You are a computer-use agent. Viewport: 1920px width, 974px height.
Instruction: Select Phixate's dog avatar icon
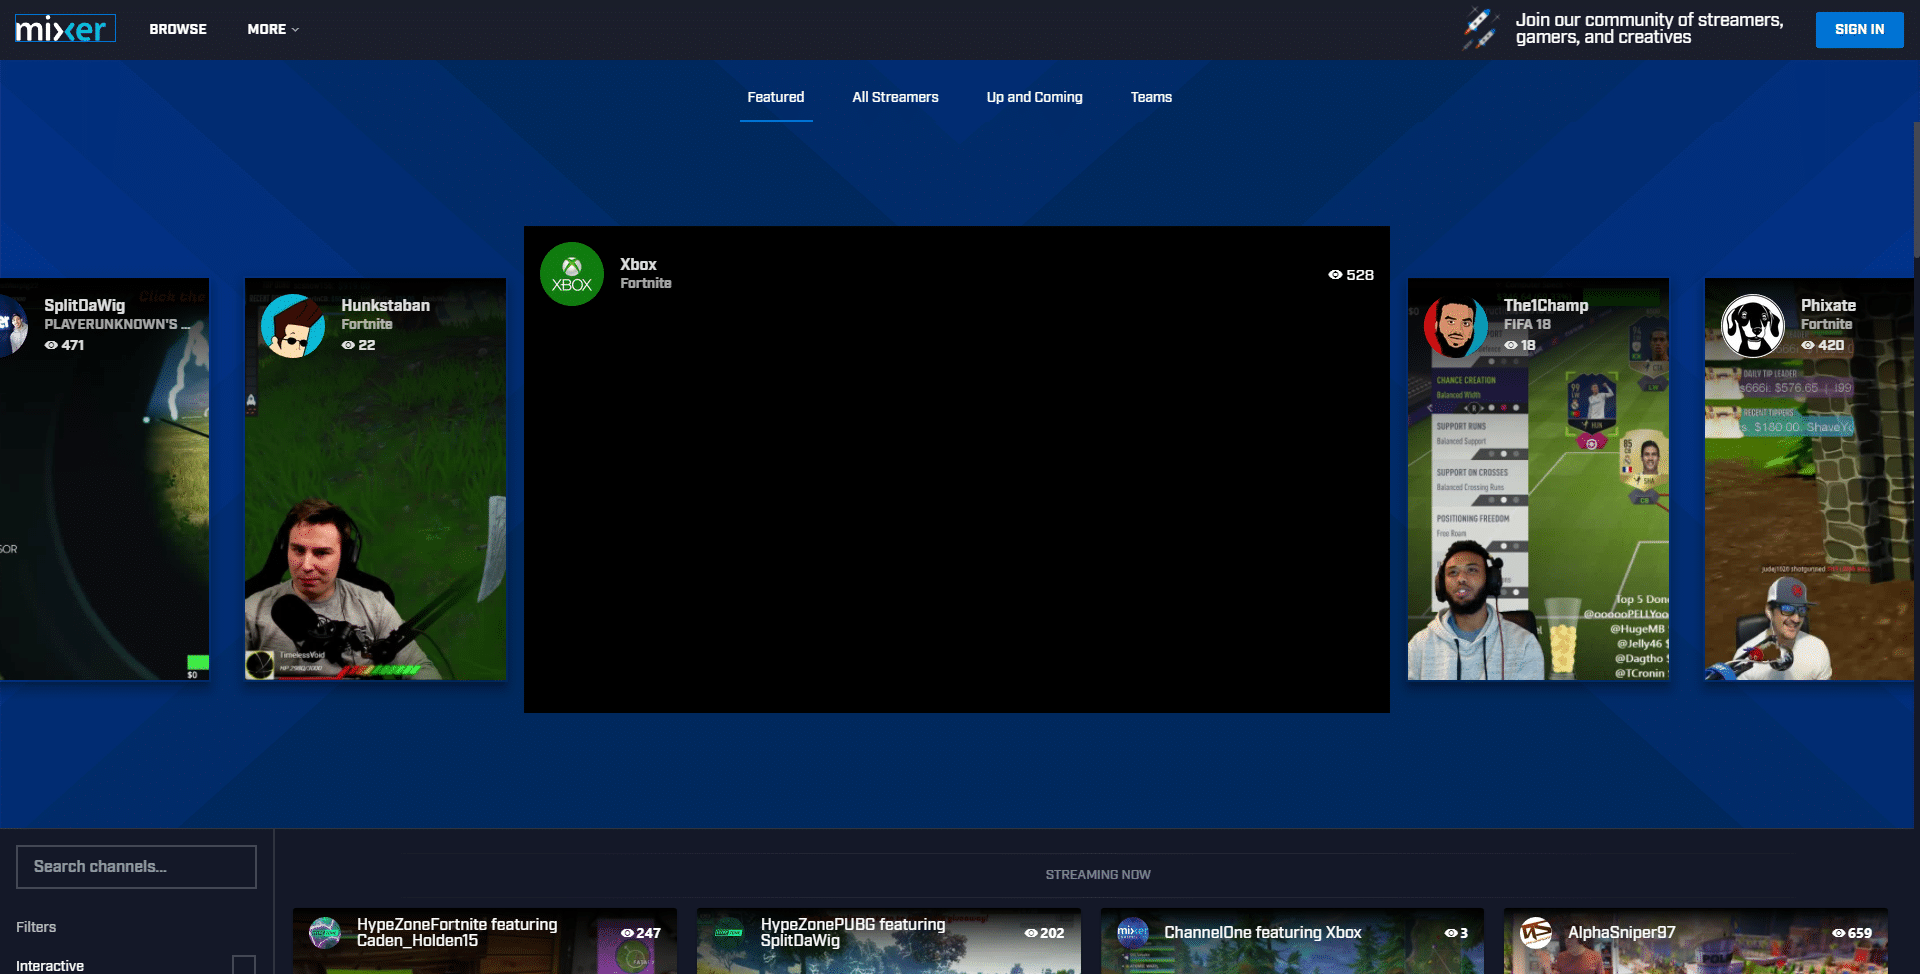(1752, 326)
